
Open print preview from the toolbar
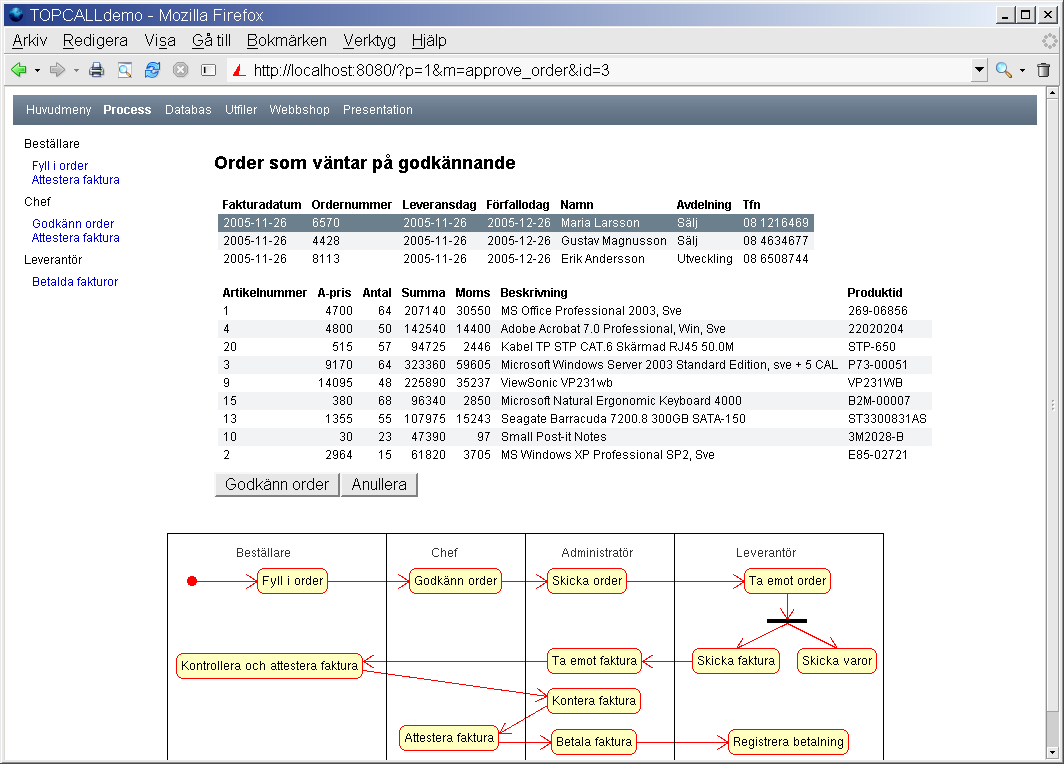(x=125, y=70)
